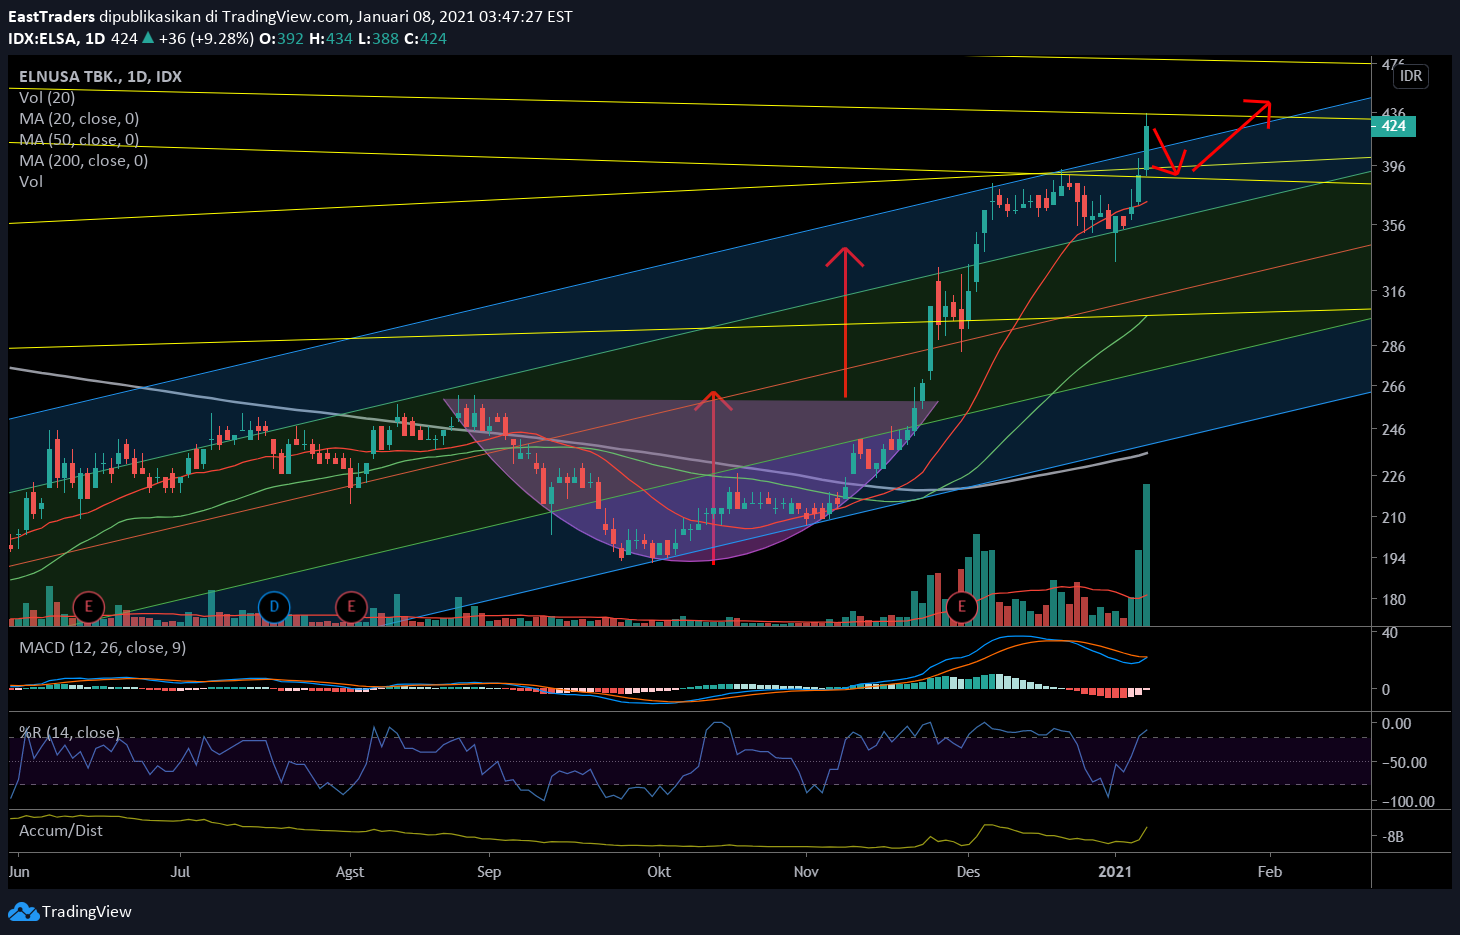Viewport: 1460px width, 935px height.
Task: Expand the %R (14, close) indicator legend
Action: coord(69,733)
